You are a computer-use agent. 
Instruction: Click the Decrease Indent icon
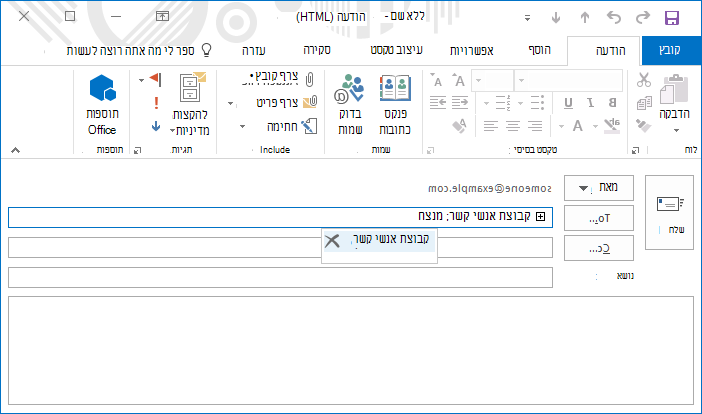pyautogui.click(x=437, y=102)
